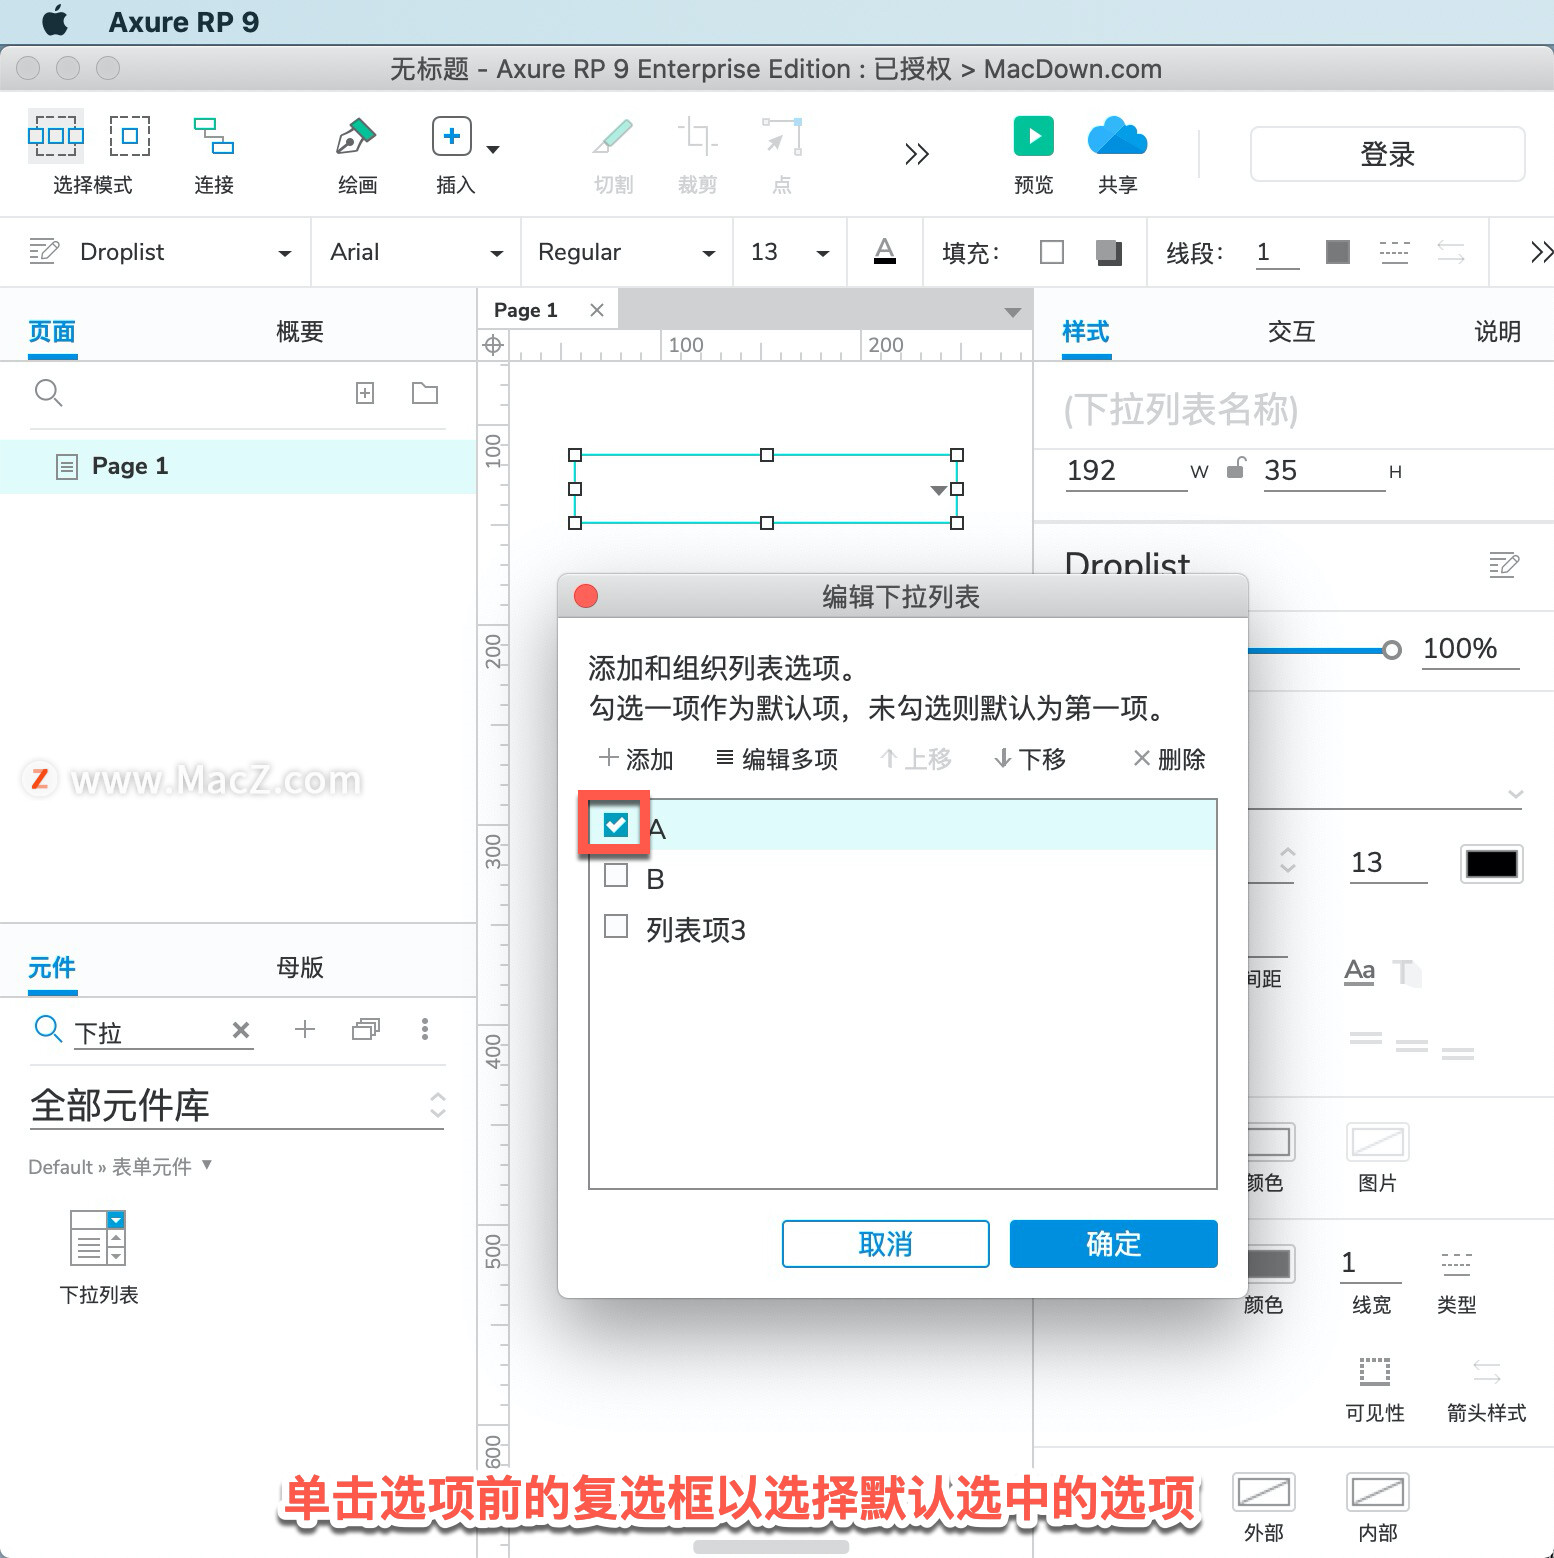Switch to the Outline tab
Image resolution: width=1554 pixels, height=1558 pixels.
point(300,332)
